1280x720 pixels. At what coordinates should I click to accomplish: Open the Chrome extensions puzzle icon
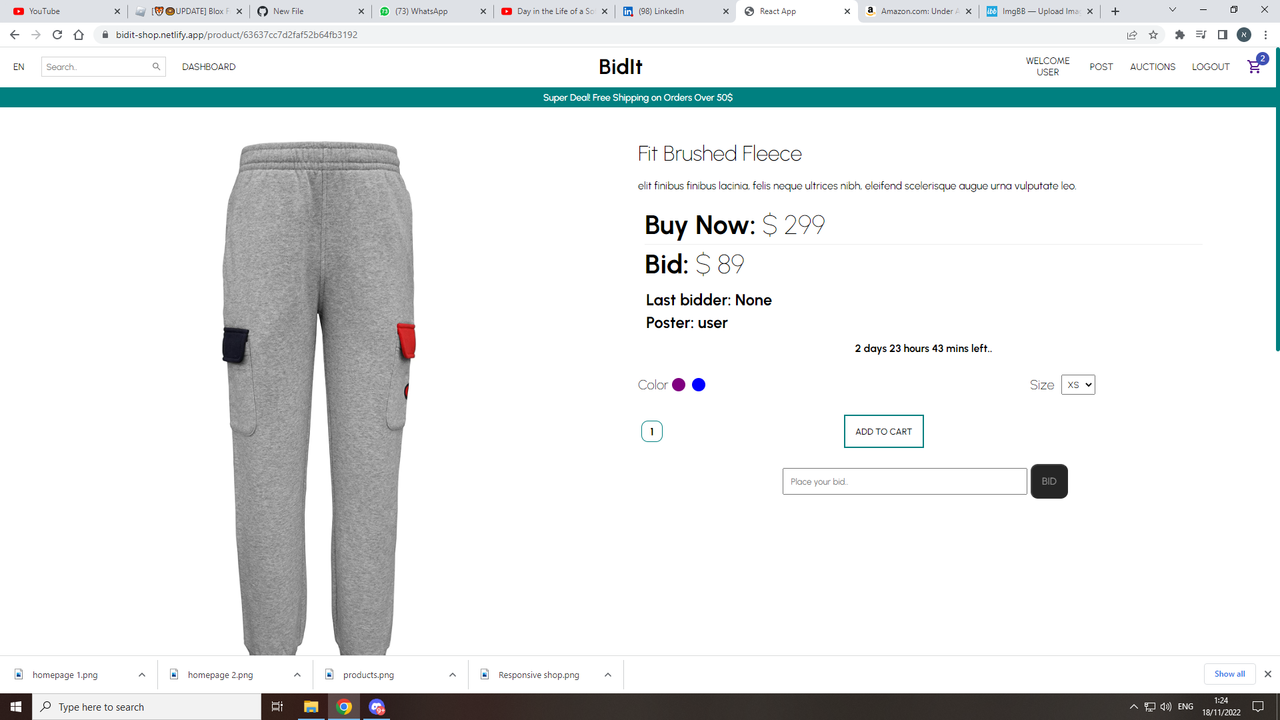coord(1179,34)
